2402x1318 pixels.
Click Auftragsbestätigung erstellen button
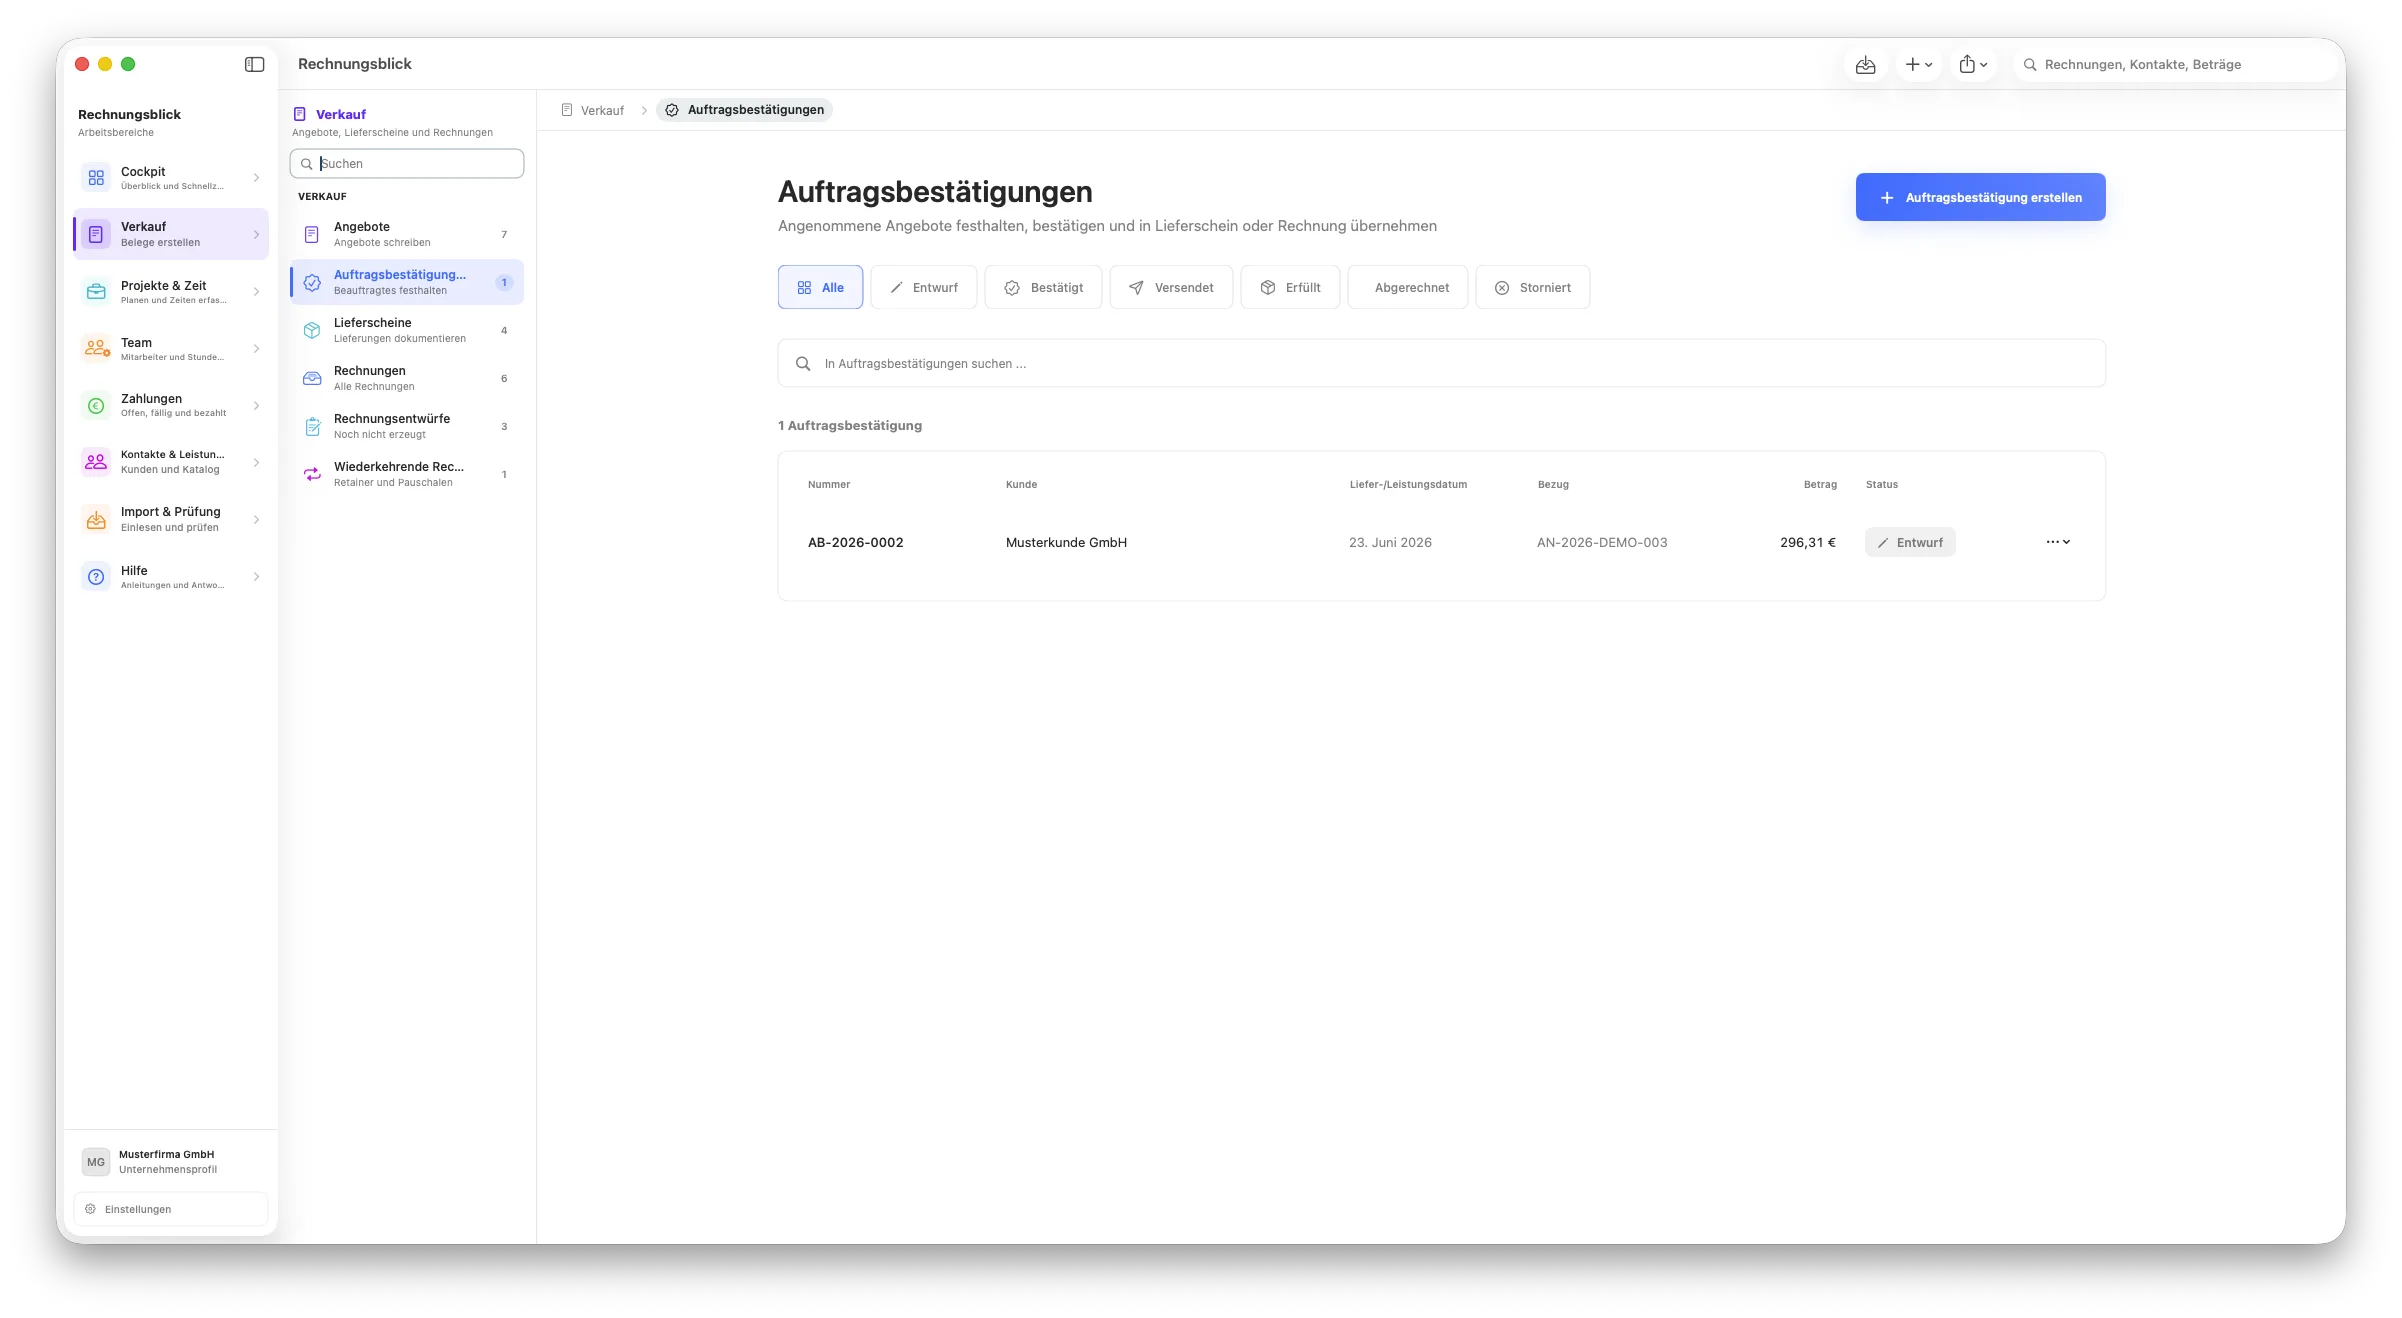[x=1980, y=197]
